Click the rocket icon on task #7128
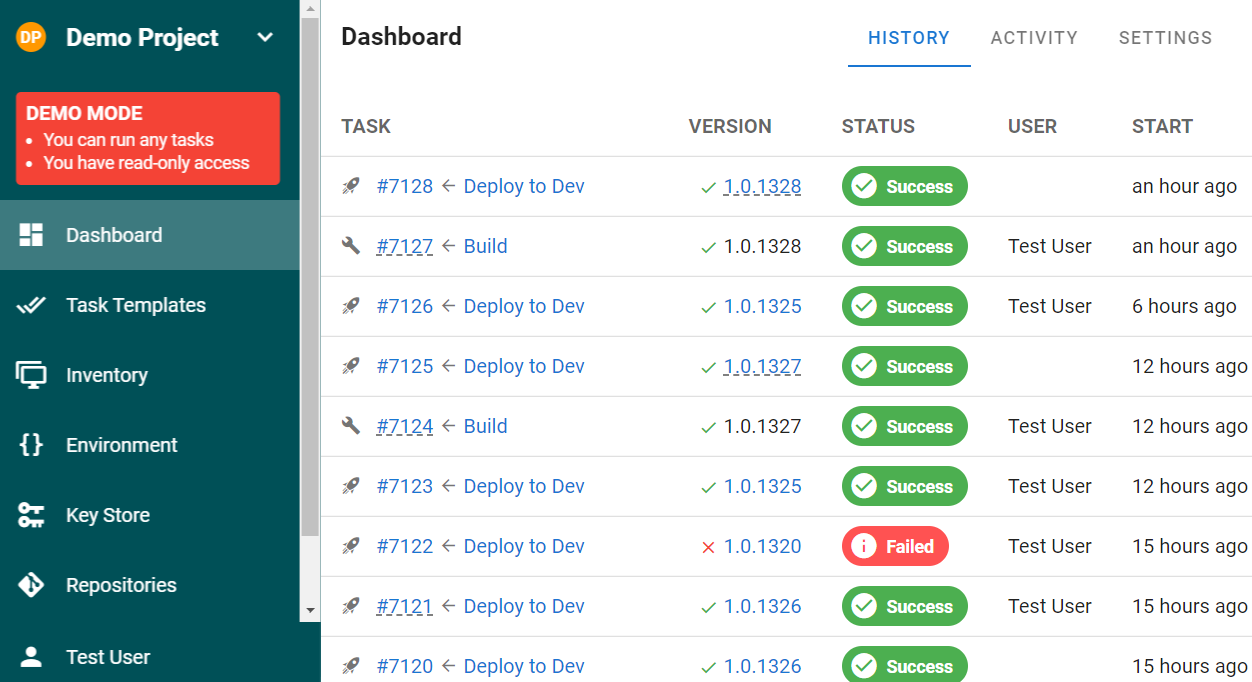The width and height of the screenshot is (1252, 682). [350, 186]
